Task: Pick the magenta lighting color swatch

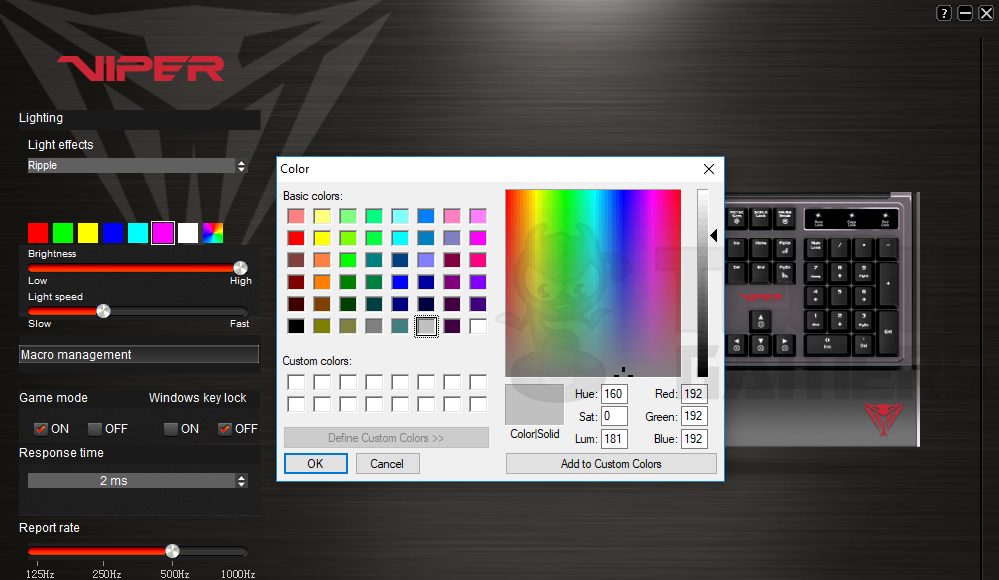Action: tap(163, 233)
